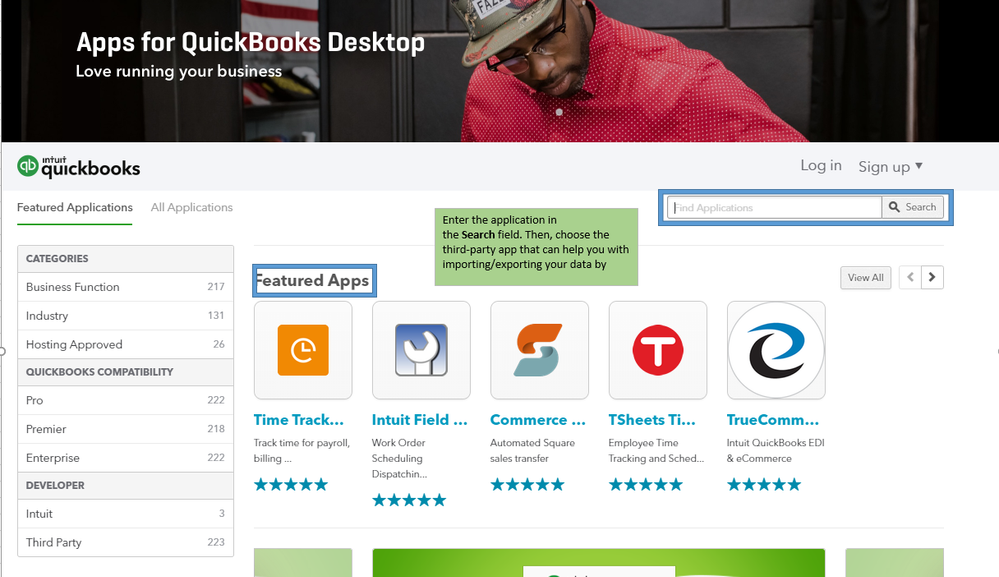Click the star rating under Commerce Sync

click(x=528, y=485)
